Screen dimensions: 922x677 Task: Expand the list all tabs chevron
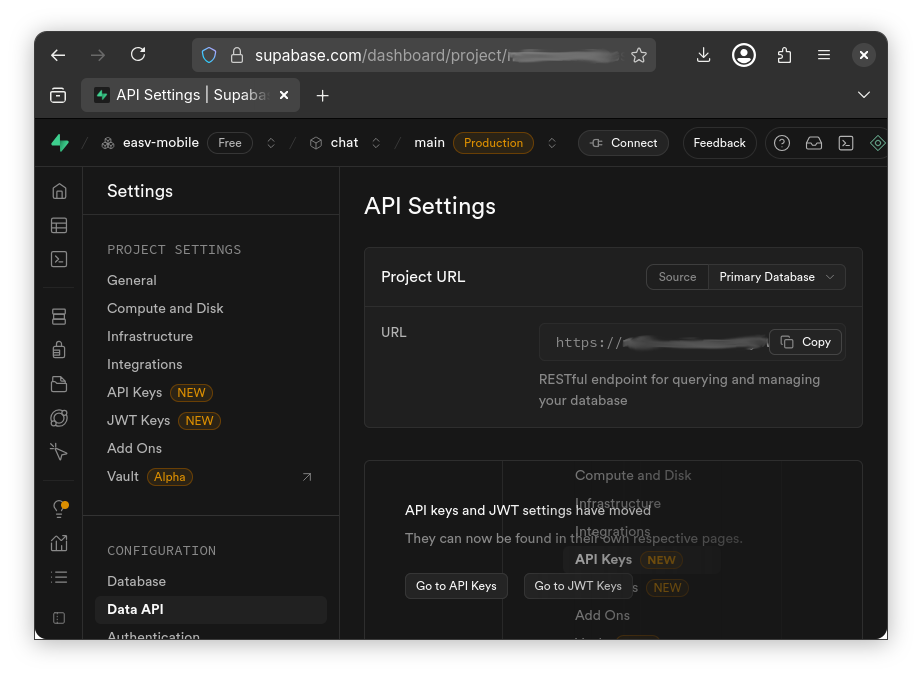[863, 95]
